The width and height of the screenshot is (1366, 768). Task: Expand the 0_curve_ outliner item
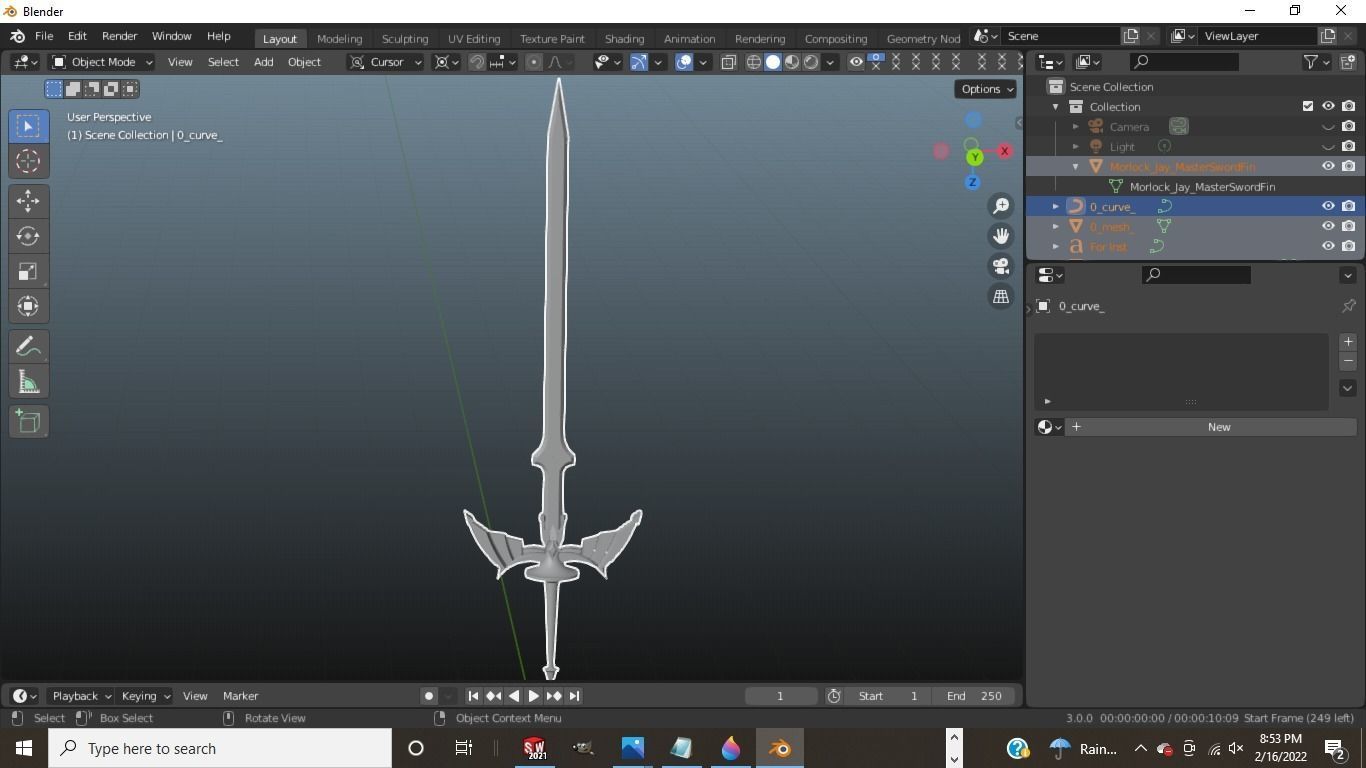click(1055, 206)
